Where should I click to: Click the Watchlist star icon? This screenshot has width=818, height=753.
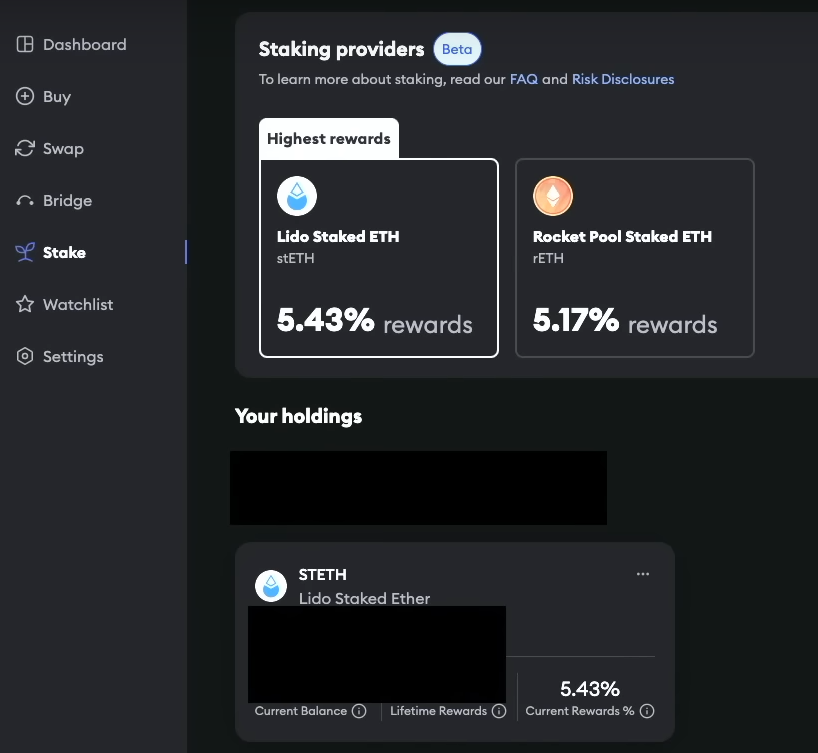[x=25, y=305]
